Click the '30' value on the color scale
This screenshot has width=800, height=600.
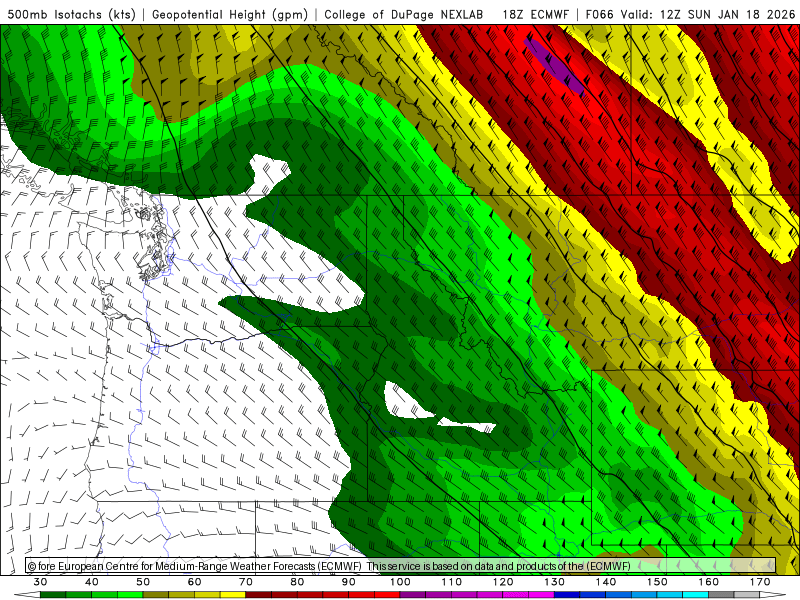tap(40, 582)
